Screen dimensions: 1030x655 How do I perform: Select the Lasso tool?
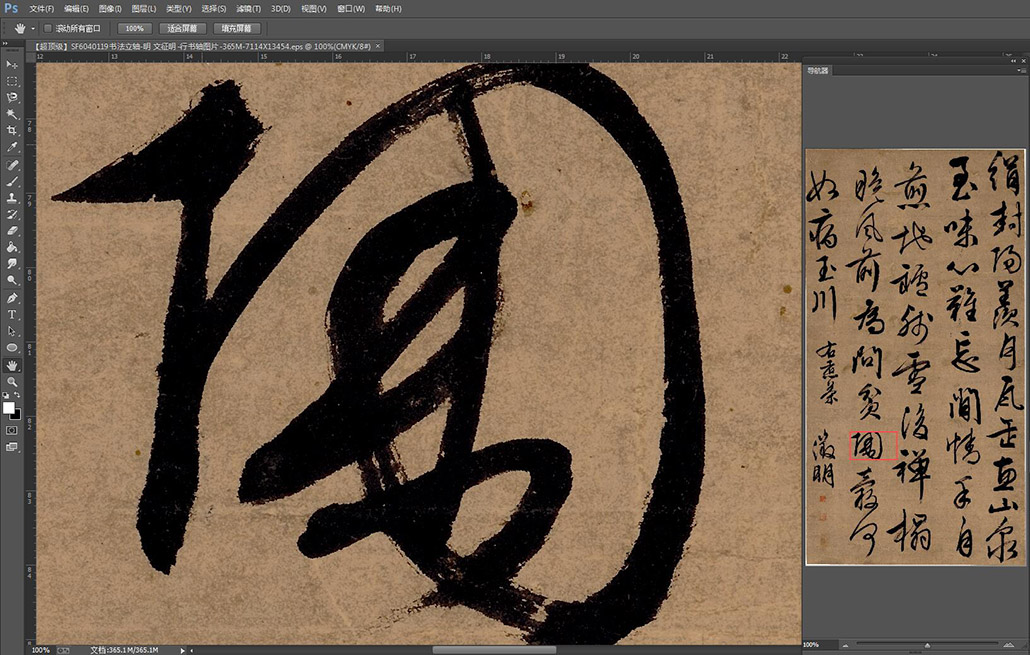pos(12,98)
